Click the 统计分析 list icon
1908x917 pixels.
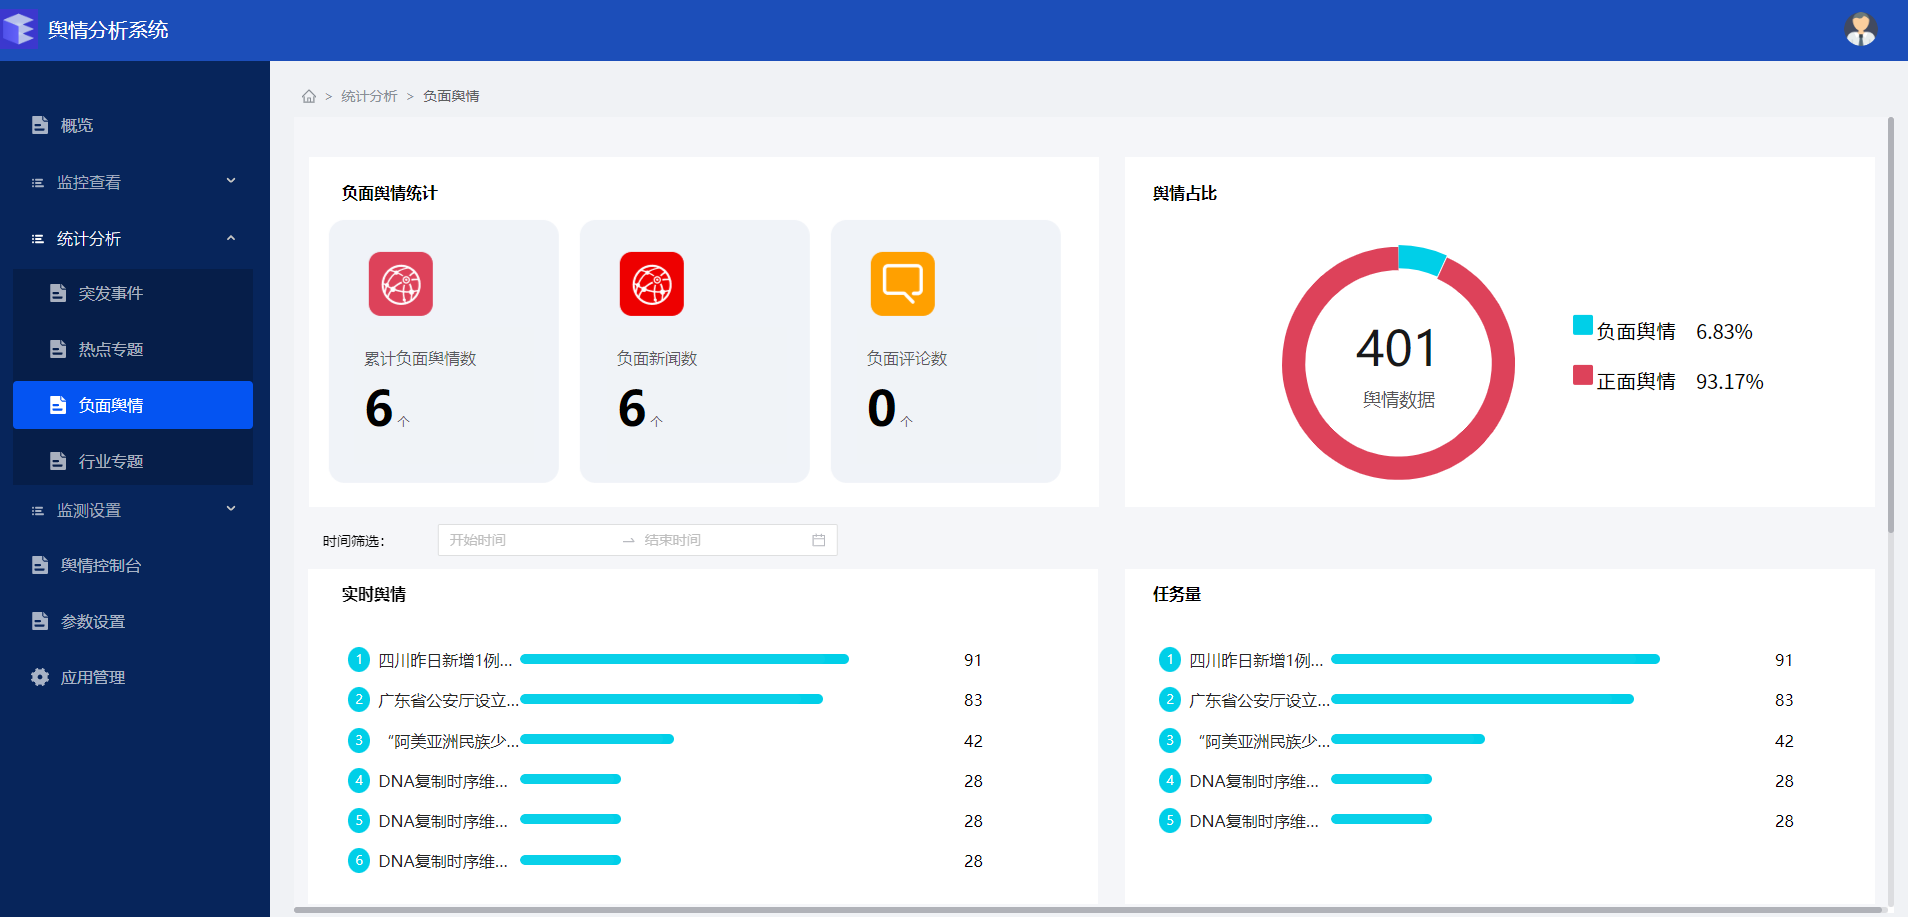pos(38,238)
